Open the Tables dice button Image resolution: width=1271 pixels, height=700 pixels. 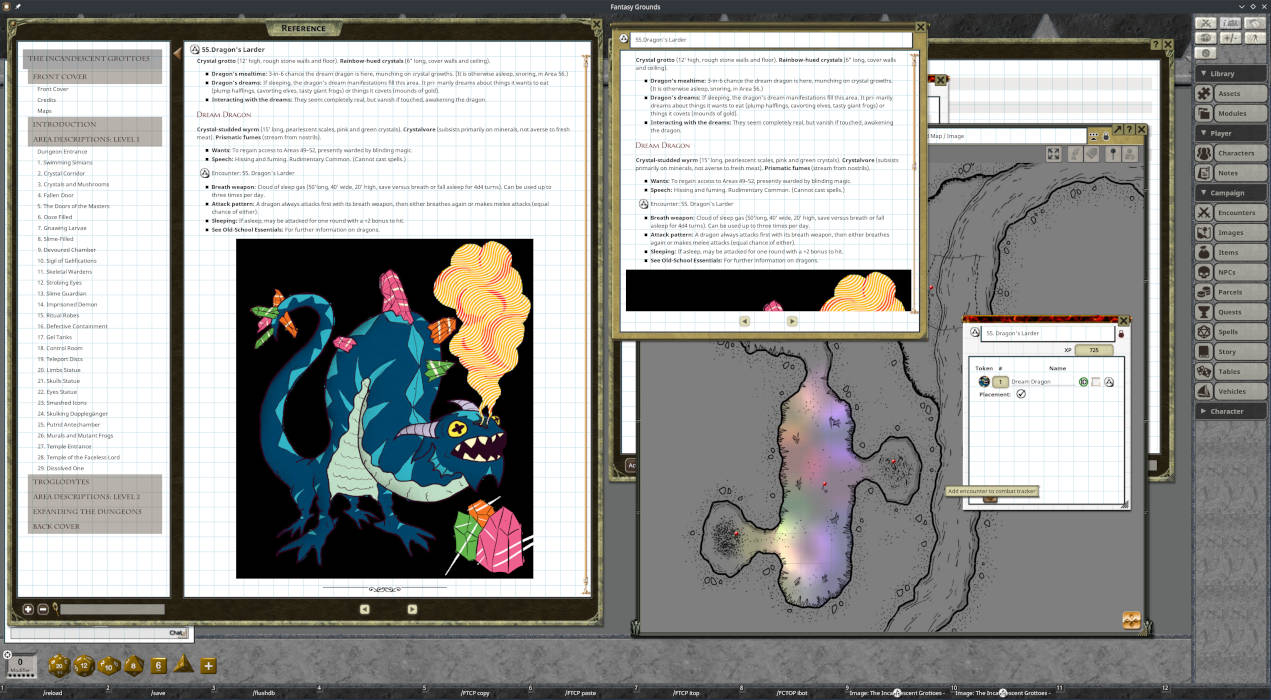1230,371
